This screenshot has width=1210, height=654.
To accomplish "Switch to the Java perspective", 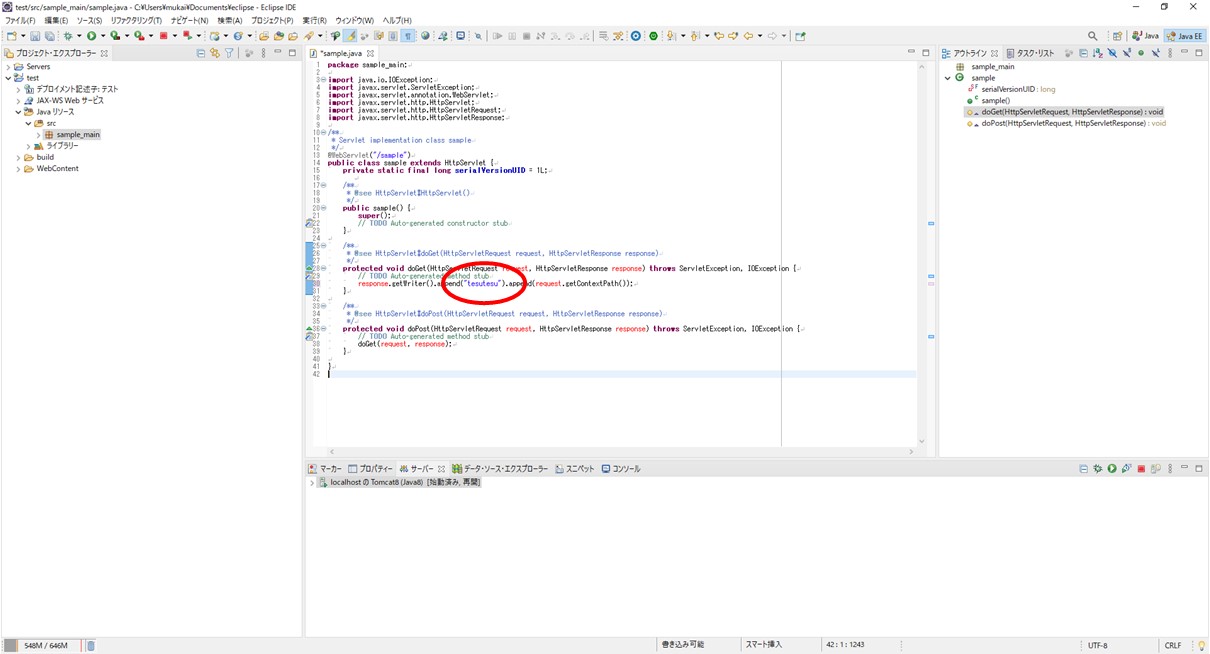I will [x=1146, y=36].
